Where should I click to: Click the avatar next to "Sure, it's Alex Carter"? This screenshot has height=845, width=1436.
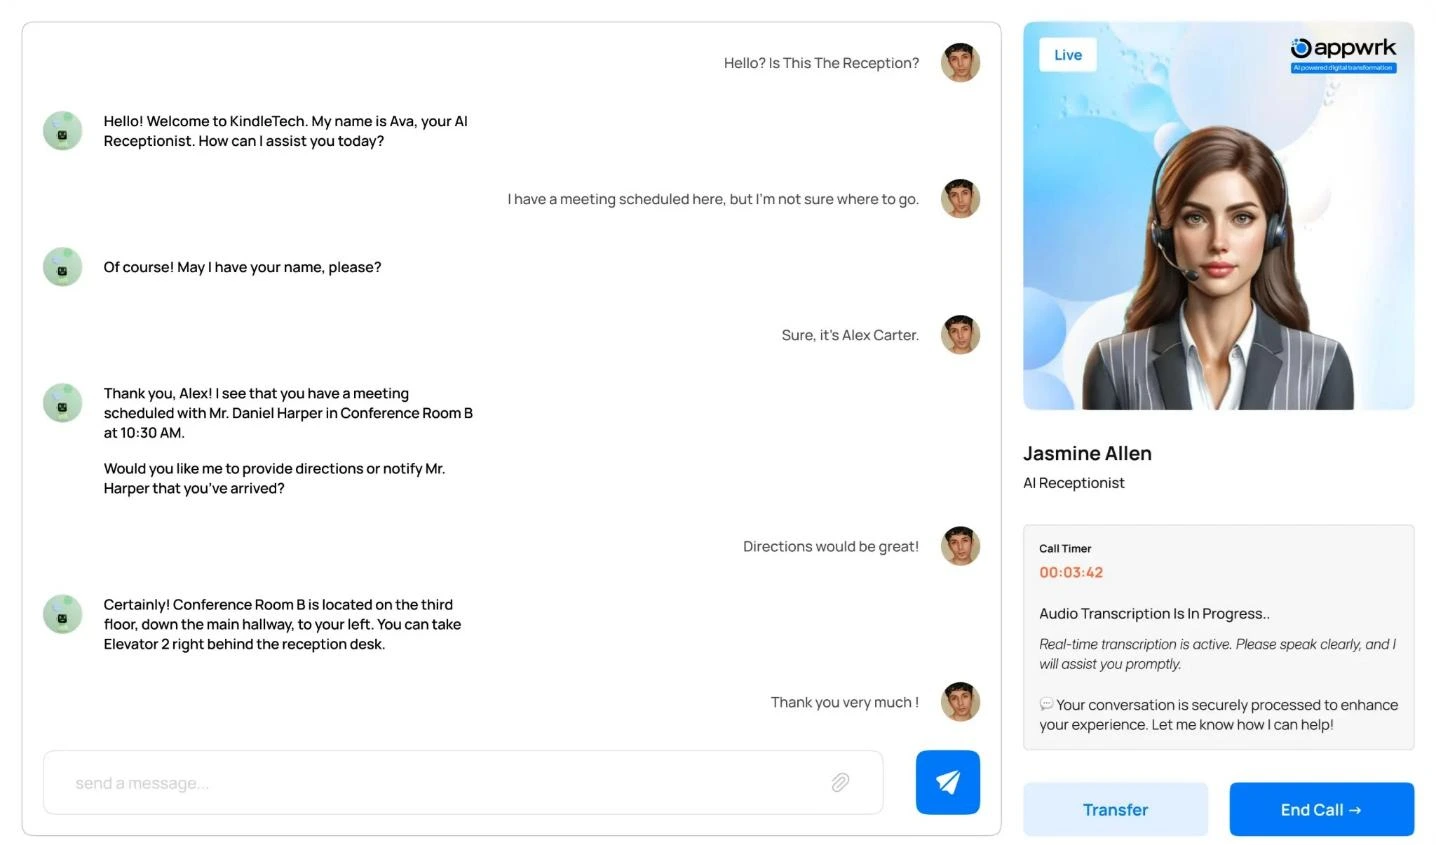click(x=959, y=334)
